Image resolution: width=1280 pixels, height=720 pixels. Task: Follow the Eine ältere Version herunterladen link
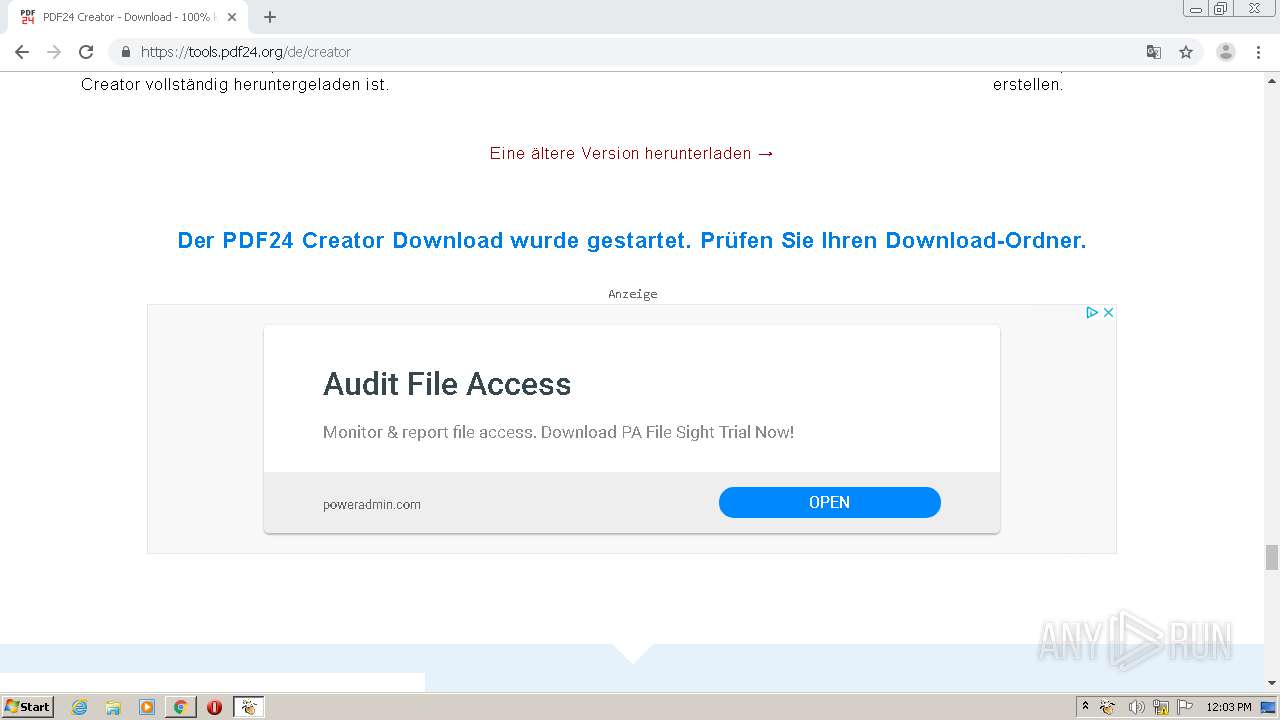pos(632,153)
